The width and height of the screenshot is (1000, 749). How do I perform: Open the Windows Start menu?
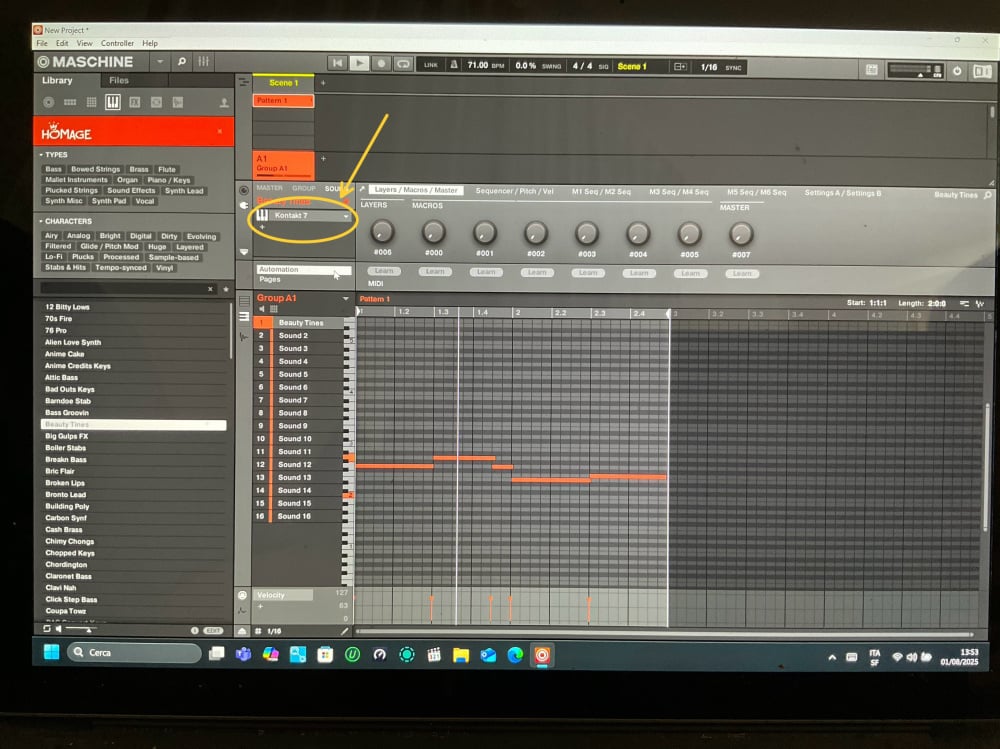tap(51, 652)
